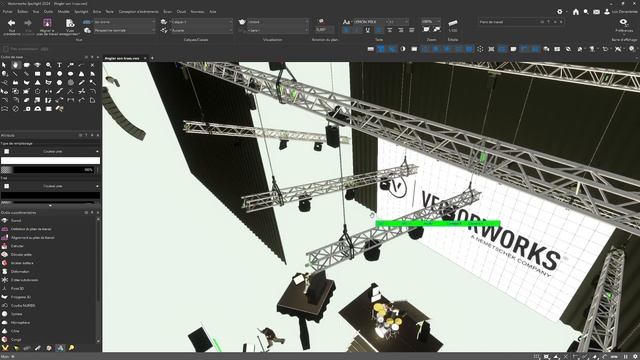Click the first tool-set icon in the bottom strip

5,348
